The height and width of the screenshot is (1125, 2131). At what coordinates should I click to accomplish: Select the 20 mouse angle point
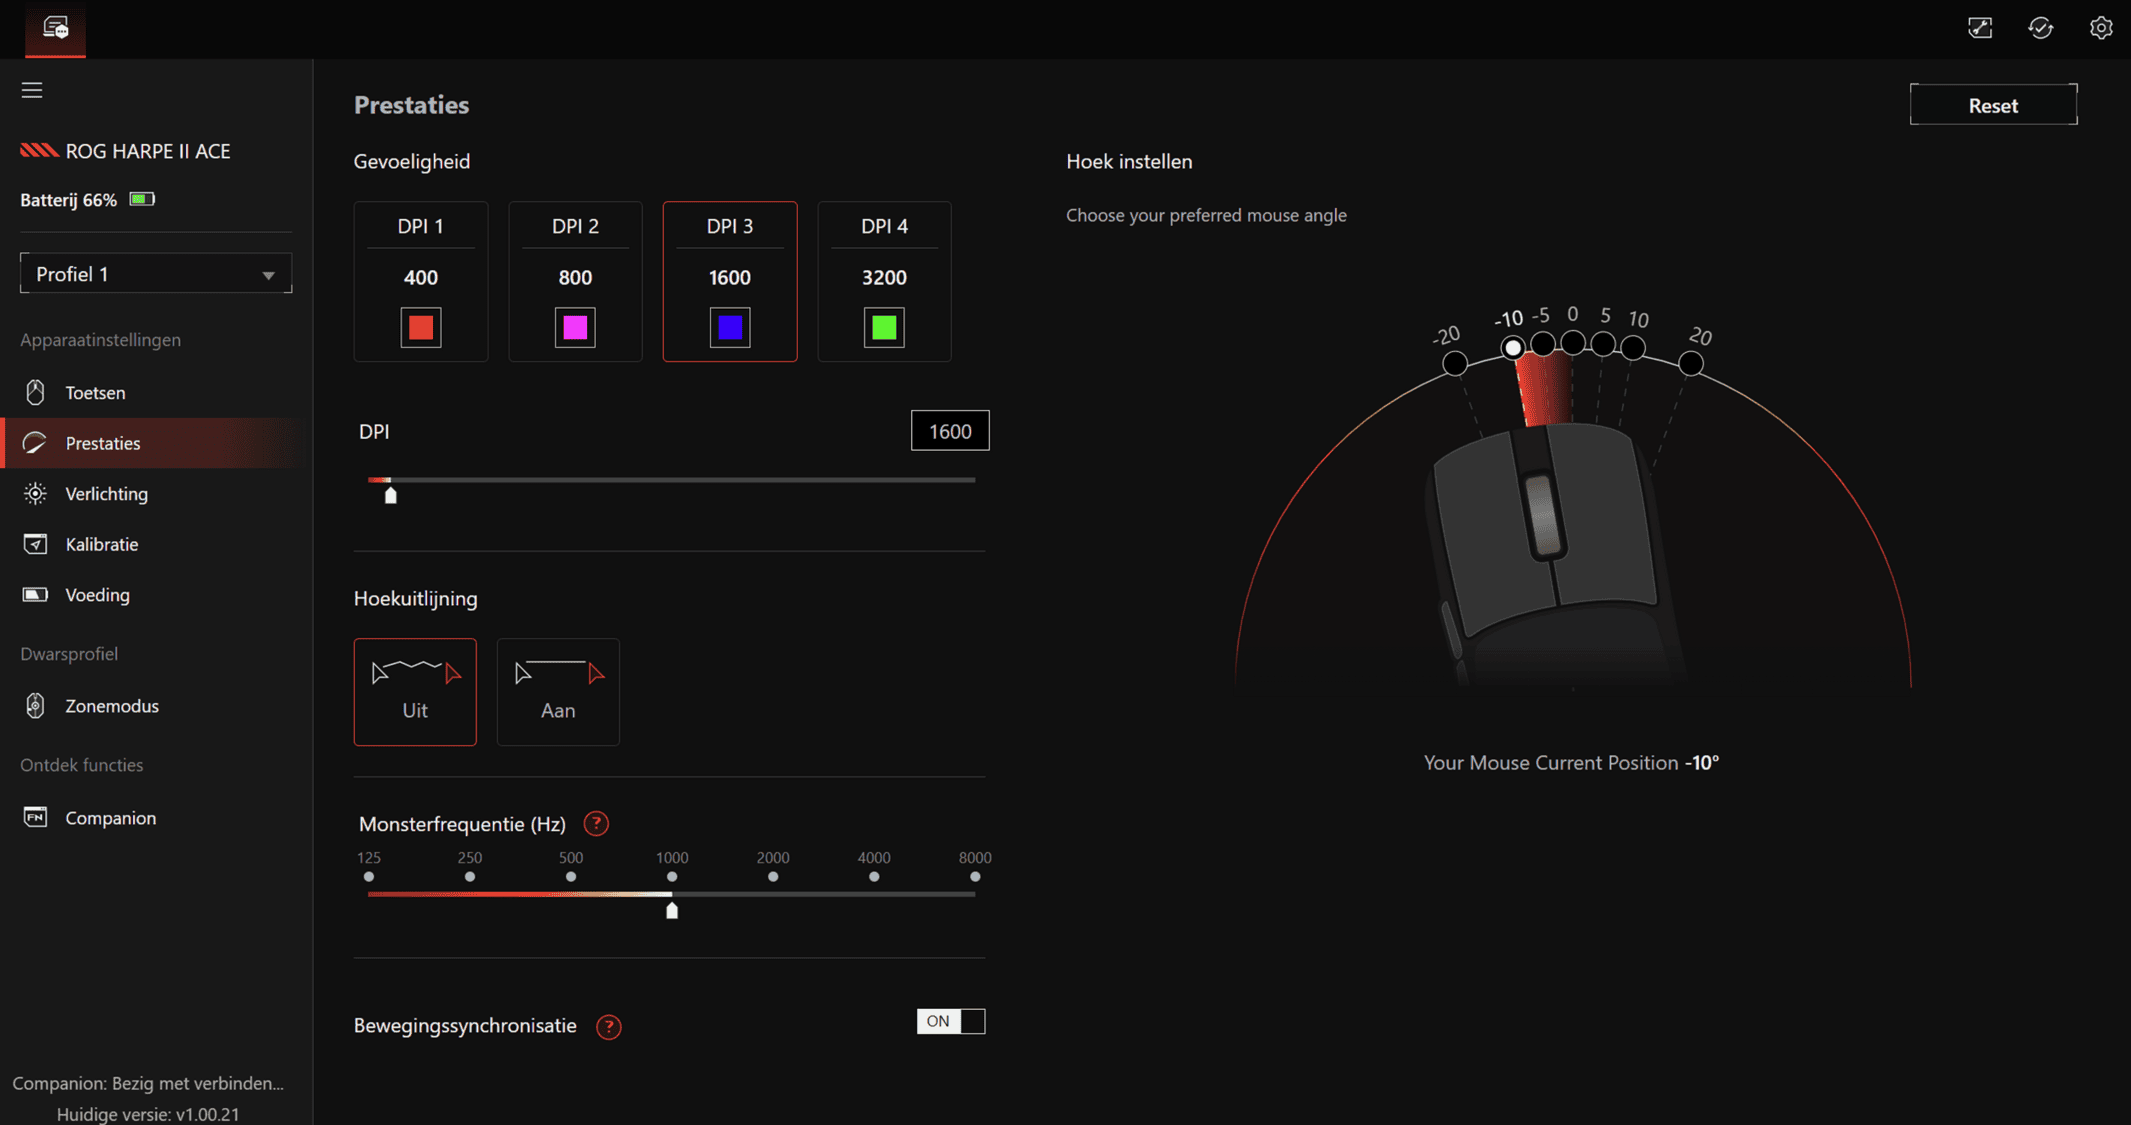(x=1691, y=363)
